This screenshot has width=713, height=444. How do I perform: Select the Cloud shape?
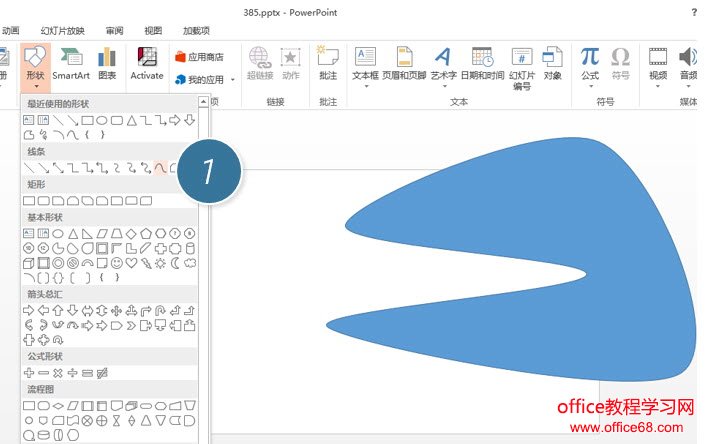point(190,263)
